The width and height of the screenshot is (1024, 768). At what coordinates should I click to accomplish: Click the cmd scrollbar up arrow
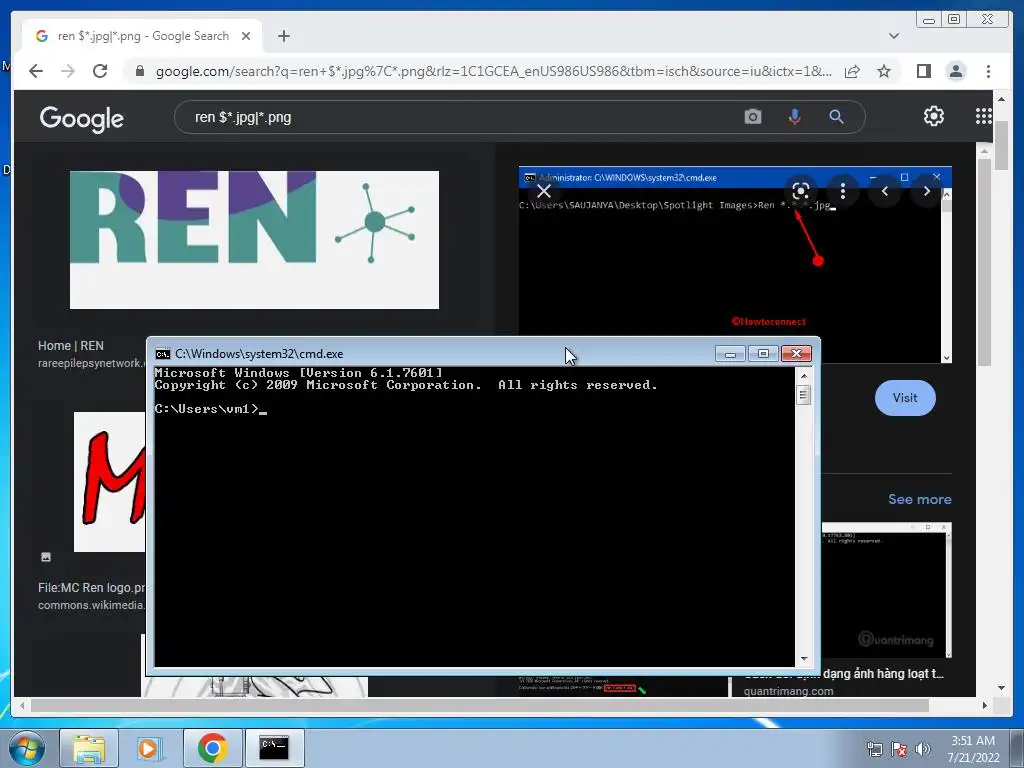[804, 376]
